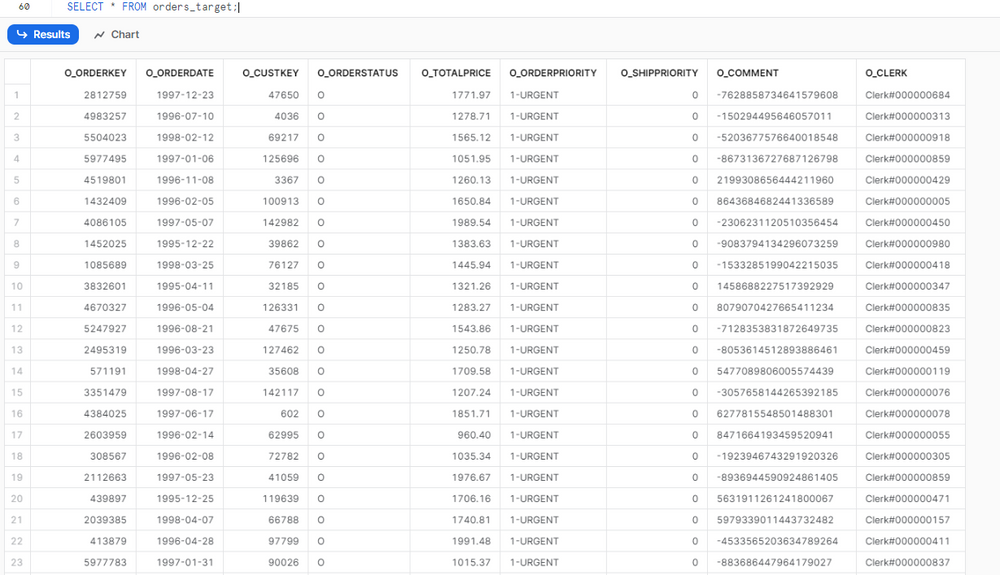
Task: Select the cell with order key 2812759
Action: tap(98, 95)
